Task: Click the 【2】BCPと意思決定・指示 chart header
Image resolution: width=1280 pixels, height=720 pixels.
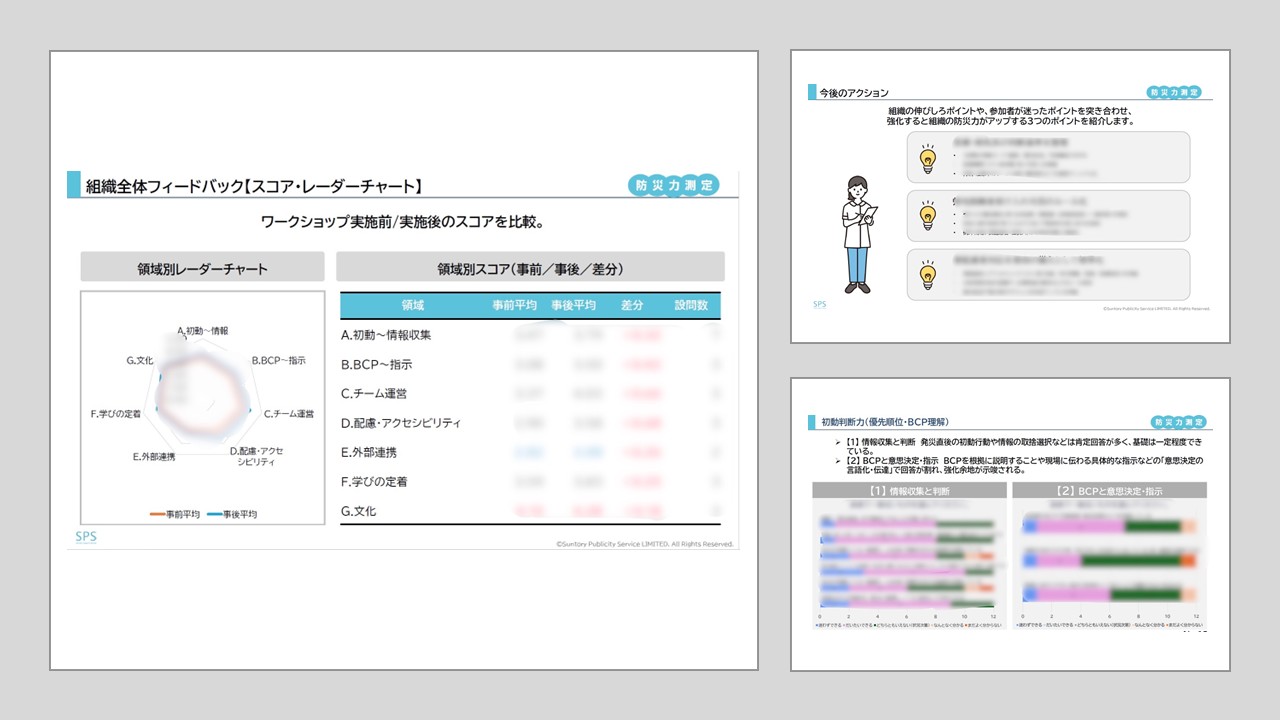Action: (x=1109, y=491)
